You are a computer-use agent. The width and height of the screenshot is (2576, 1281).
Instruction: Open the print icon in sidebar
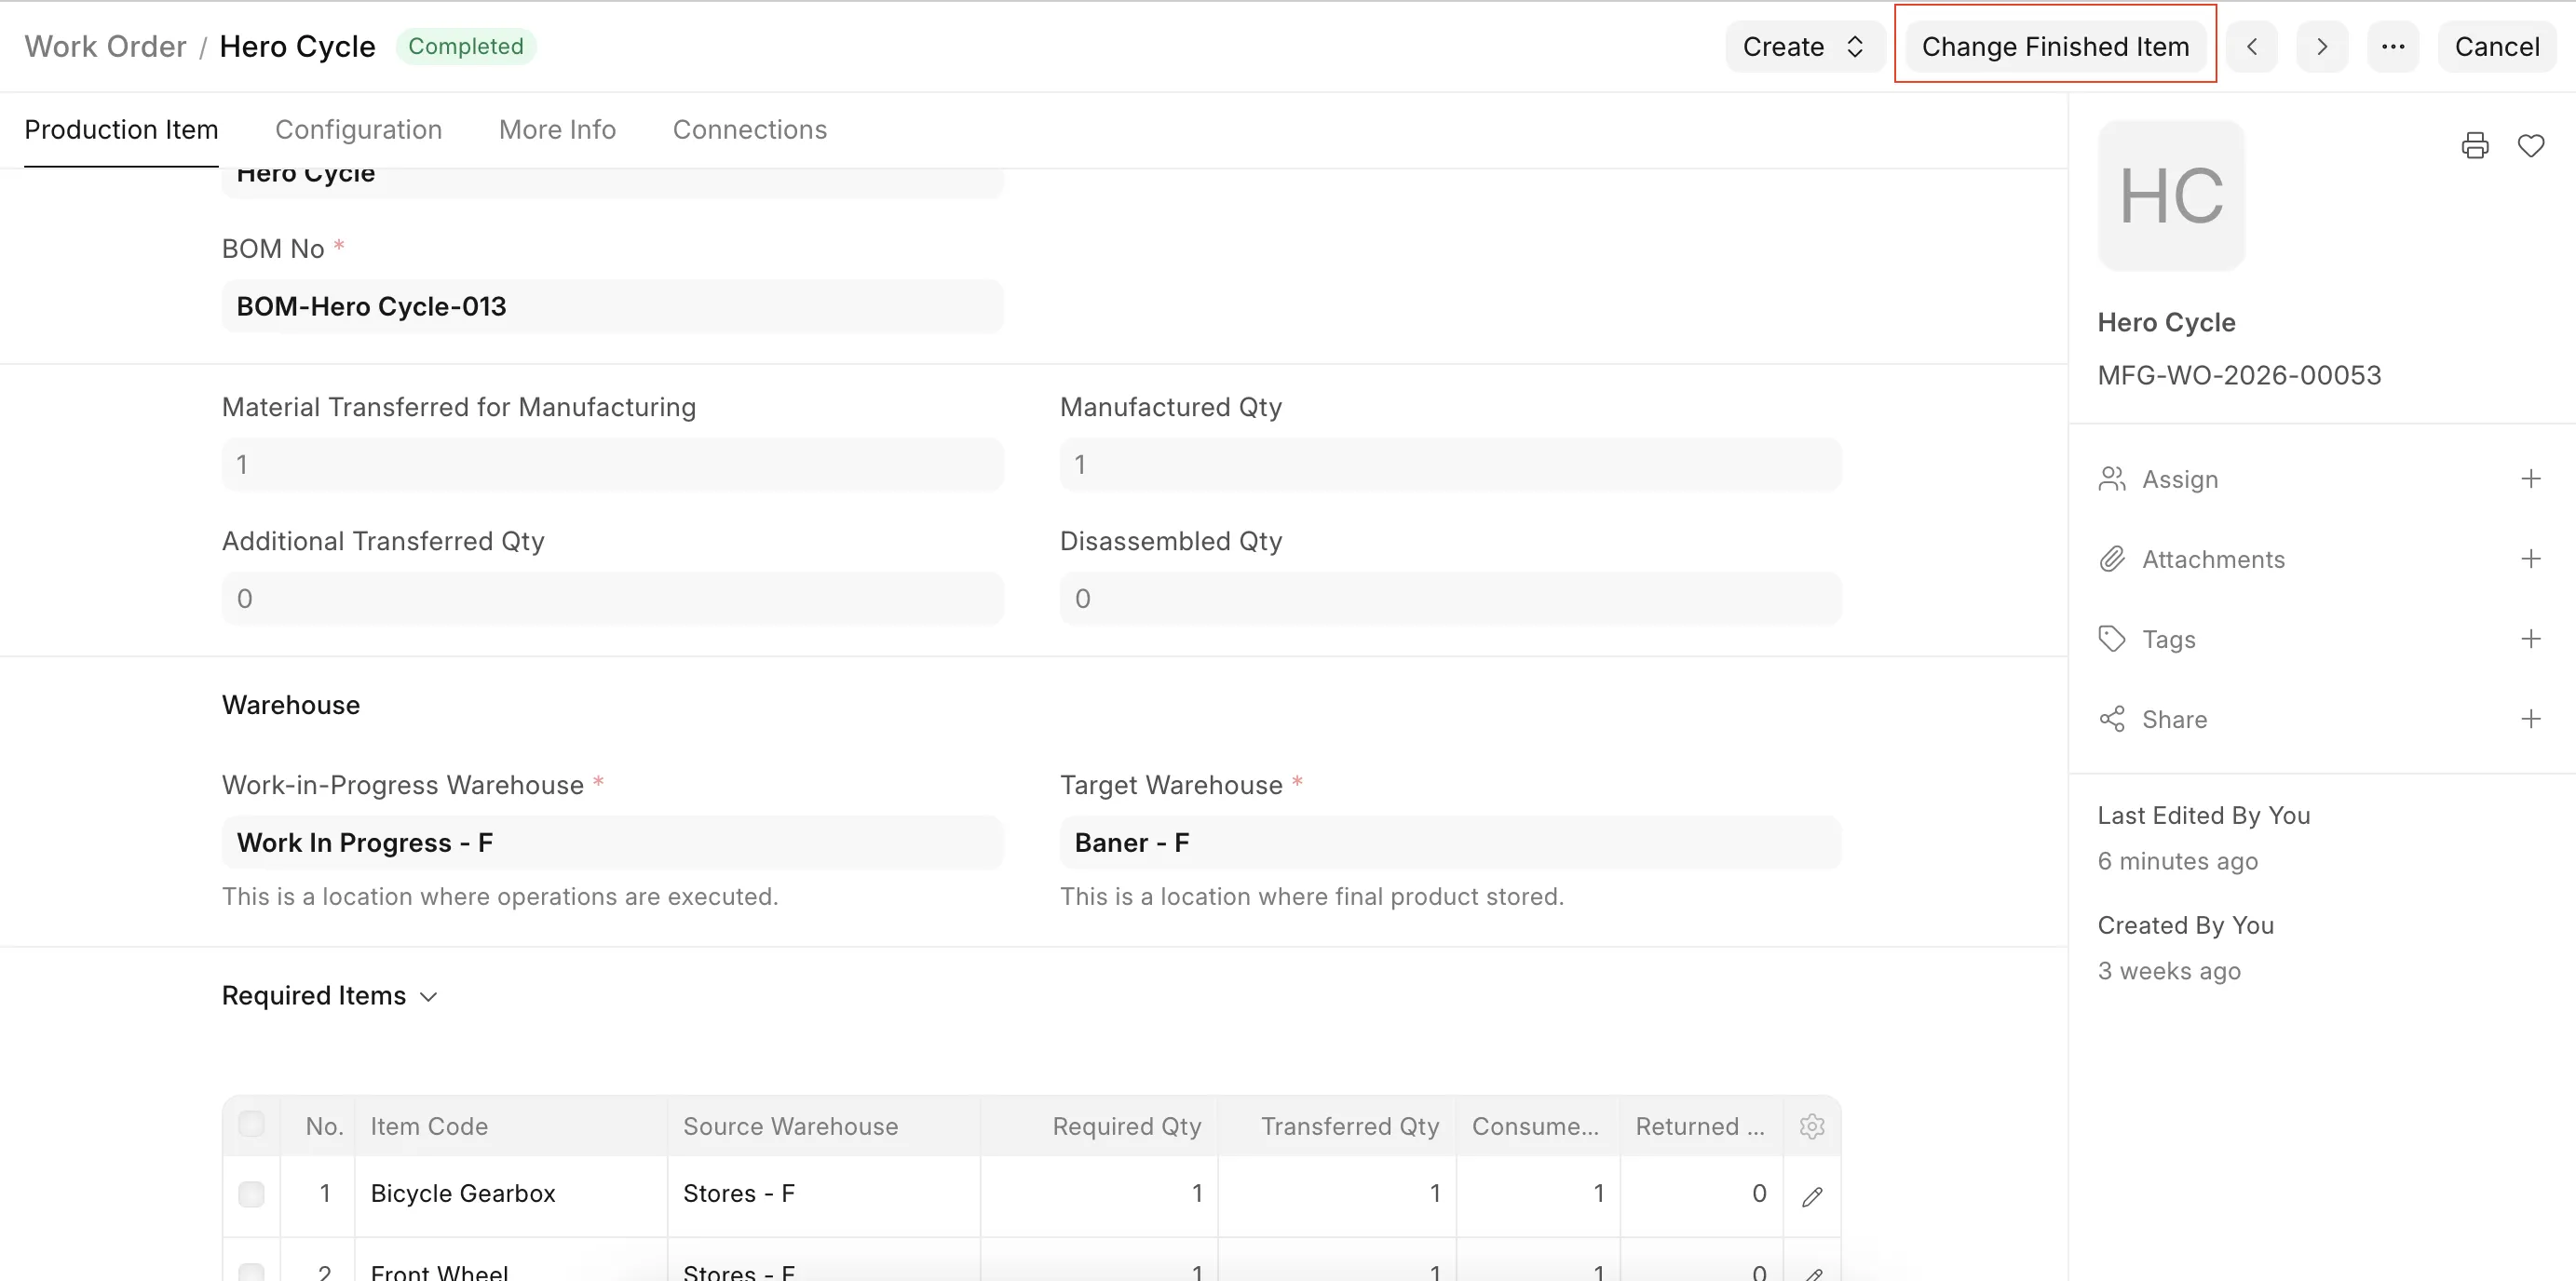click(x=2474, y=146)
